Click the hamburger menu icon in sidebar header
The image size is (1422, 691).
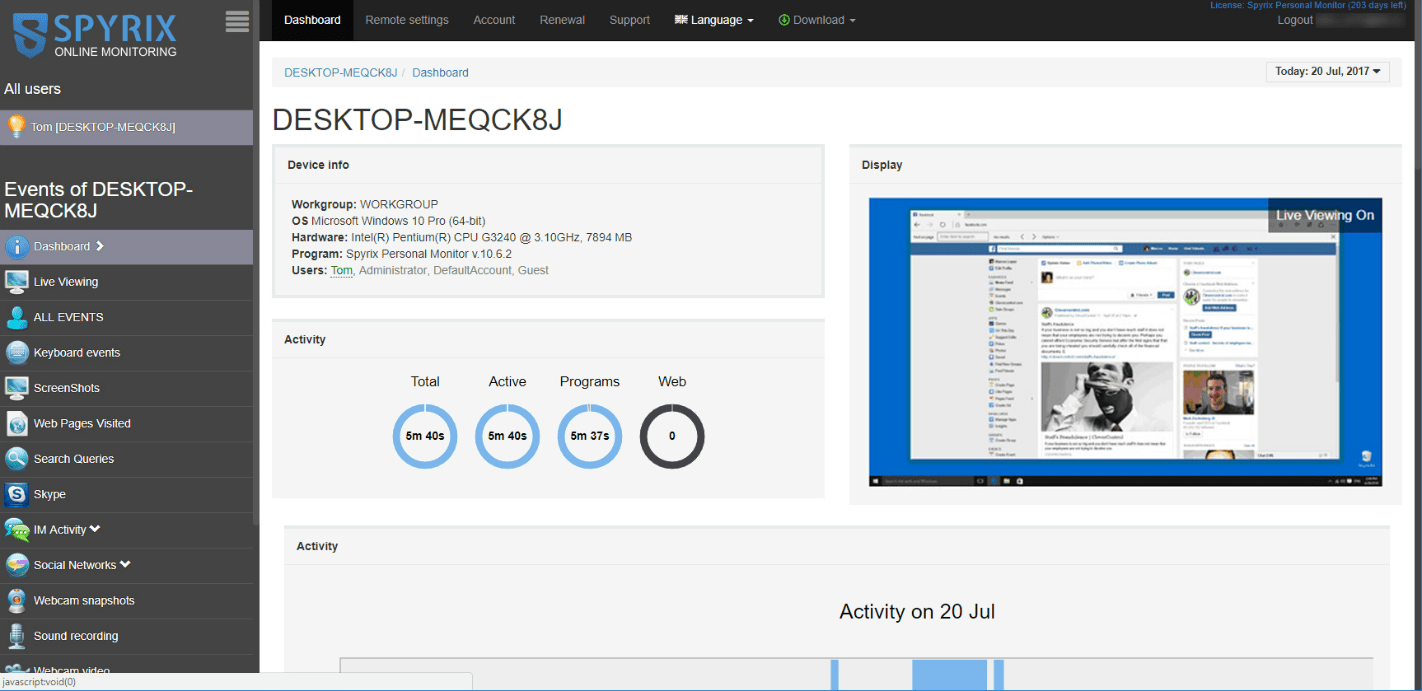click(237, 22)
